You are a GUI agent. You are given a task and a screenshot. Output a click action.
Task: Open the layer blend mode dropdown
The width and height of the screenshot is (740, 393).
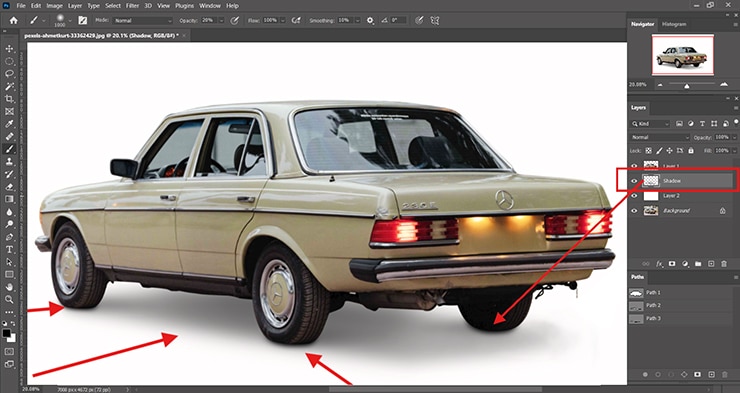click(660, 137)
